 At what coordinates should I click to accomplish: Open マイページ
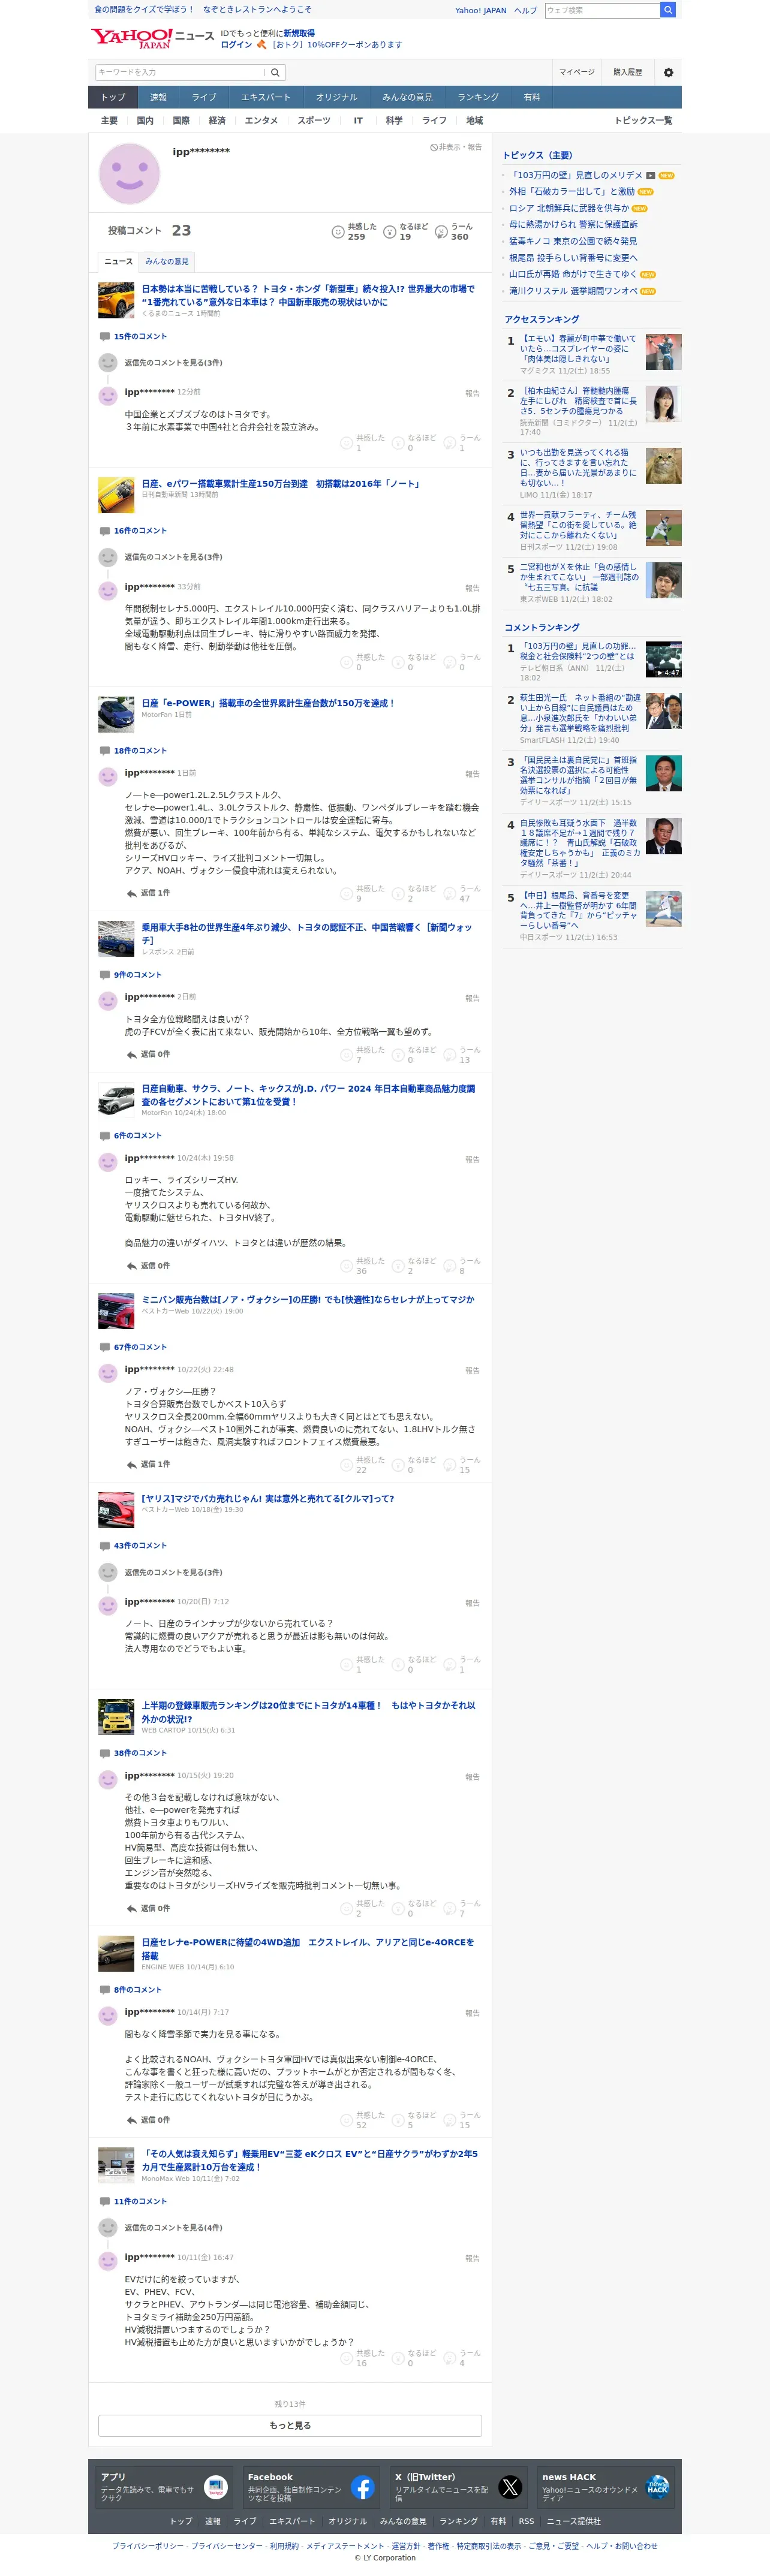tap(577, 72)
